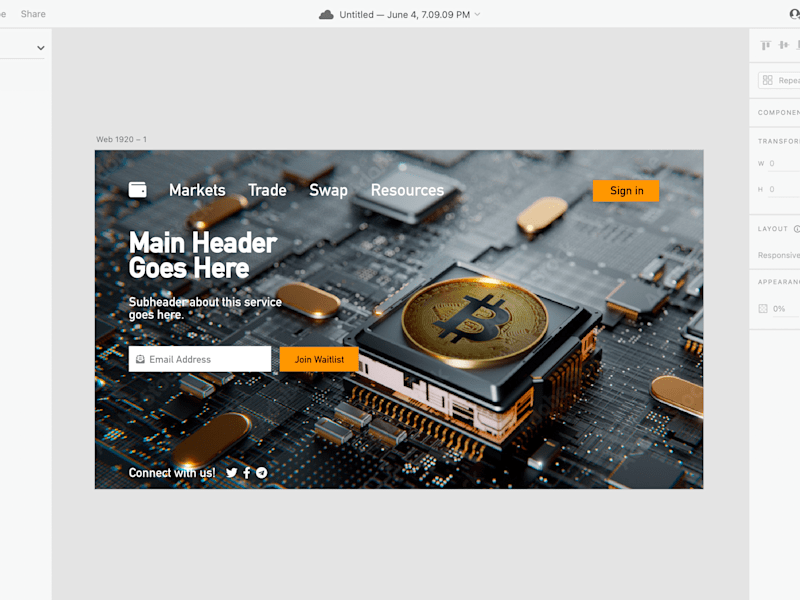Click the Twitter icon beside Connect with us
Image resolution: width=800 pixels, height=600 pixels.
[232, 472]
